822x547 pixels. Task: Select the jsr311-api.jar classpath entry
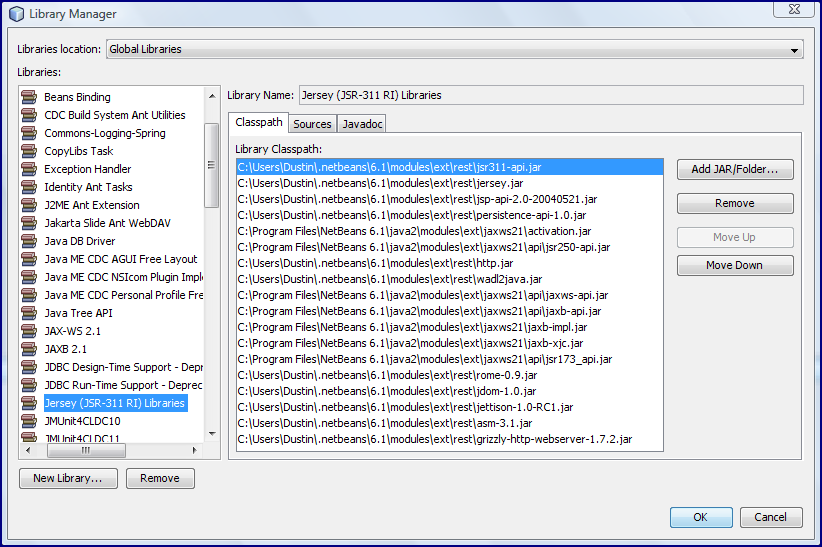tap(450, 167)
